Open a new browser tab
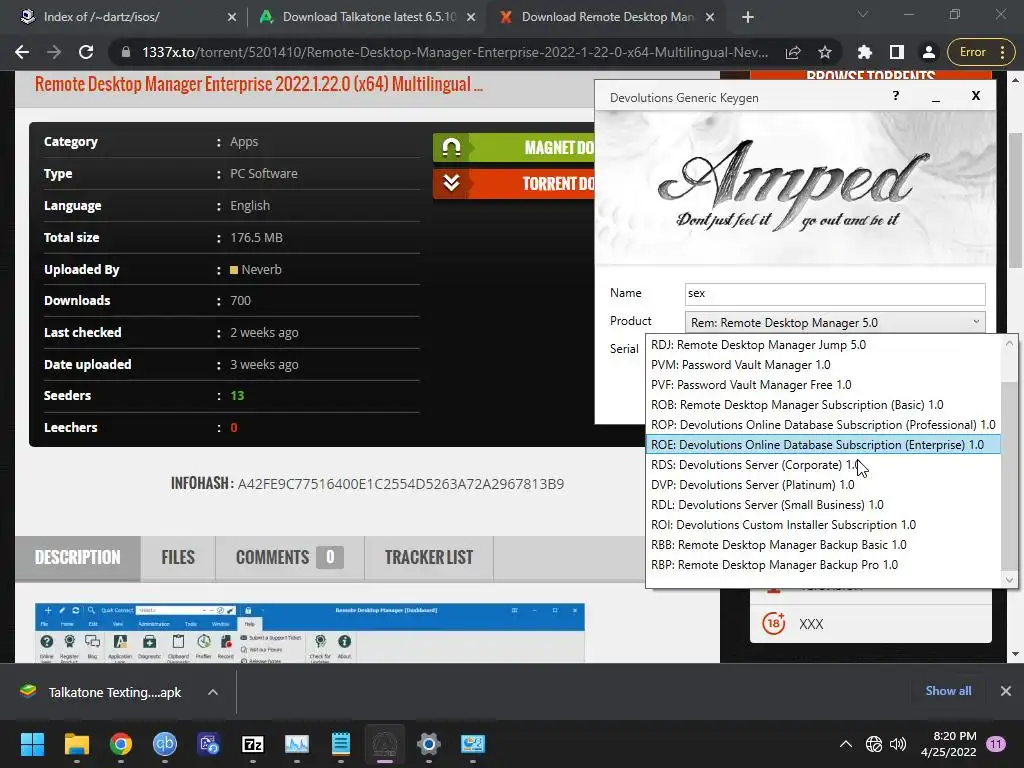 click(x=748, y=17)
